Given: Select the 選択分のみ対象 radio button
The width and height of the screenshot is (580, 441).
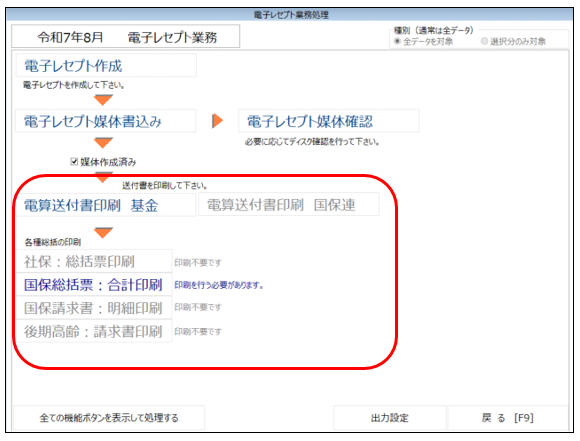Looking at the screenshot, I should point(484,41).
